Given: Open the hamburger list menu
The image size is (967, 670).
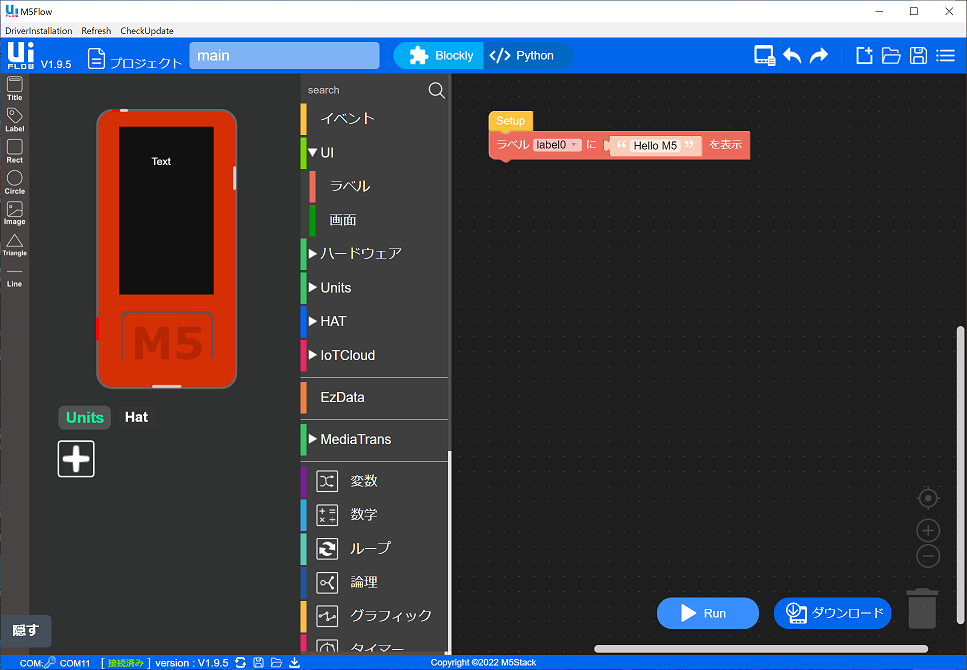Looking at the screenshot, I should [x=945, y=56].
